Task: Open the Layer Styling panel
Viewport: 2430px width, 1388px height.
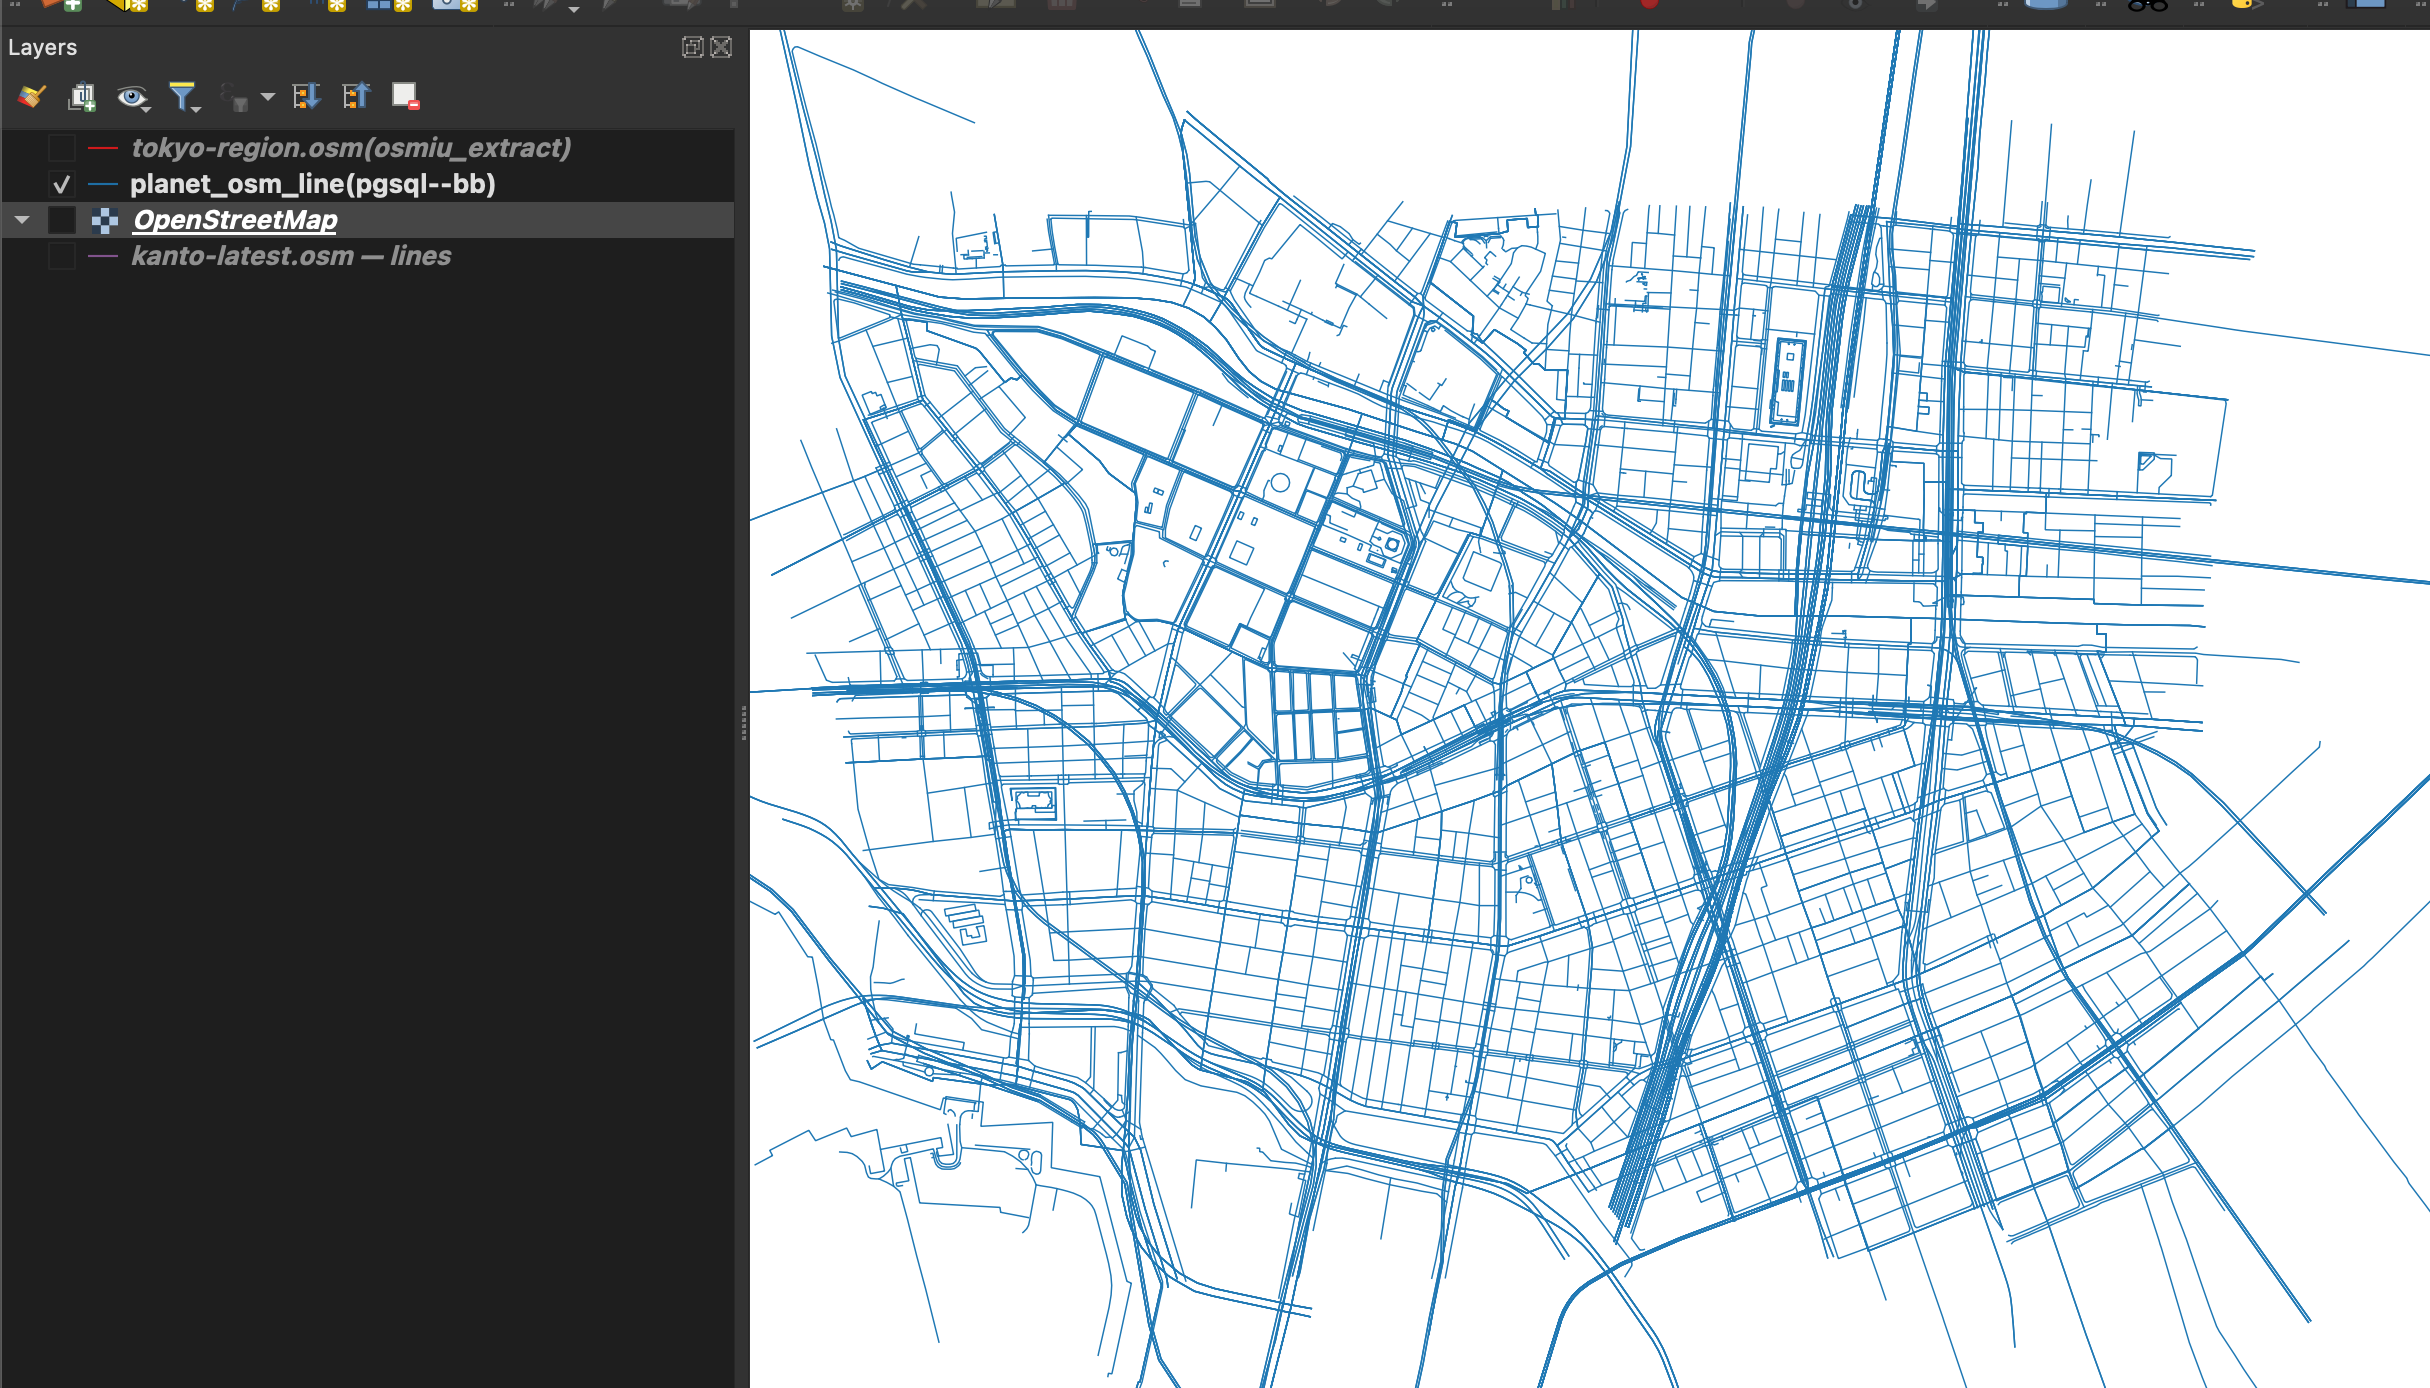Action: point(31,96)
